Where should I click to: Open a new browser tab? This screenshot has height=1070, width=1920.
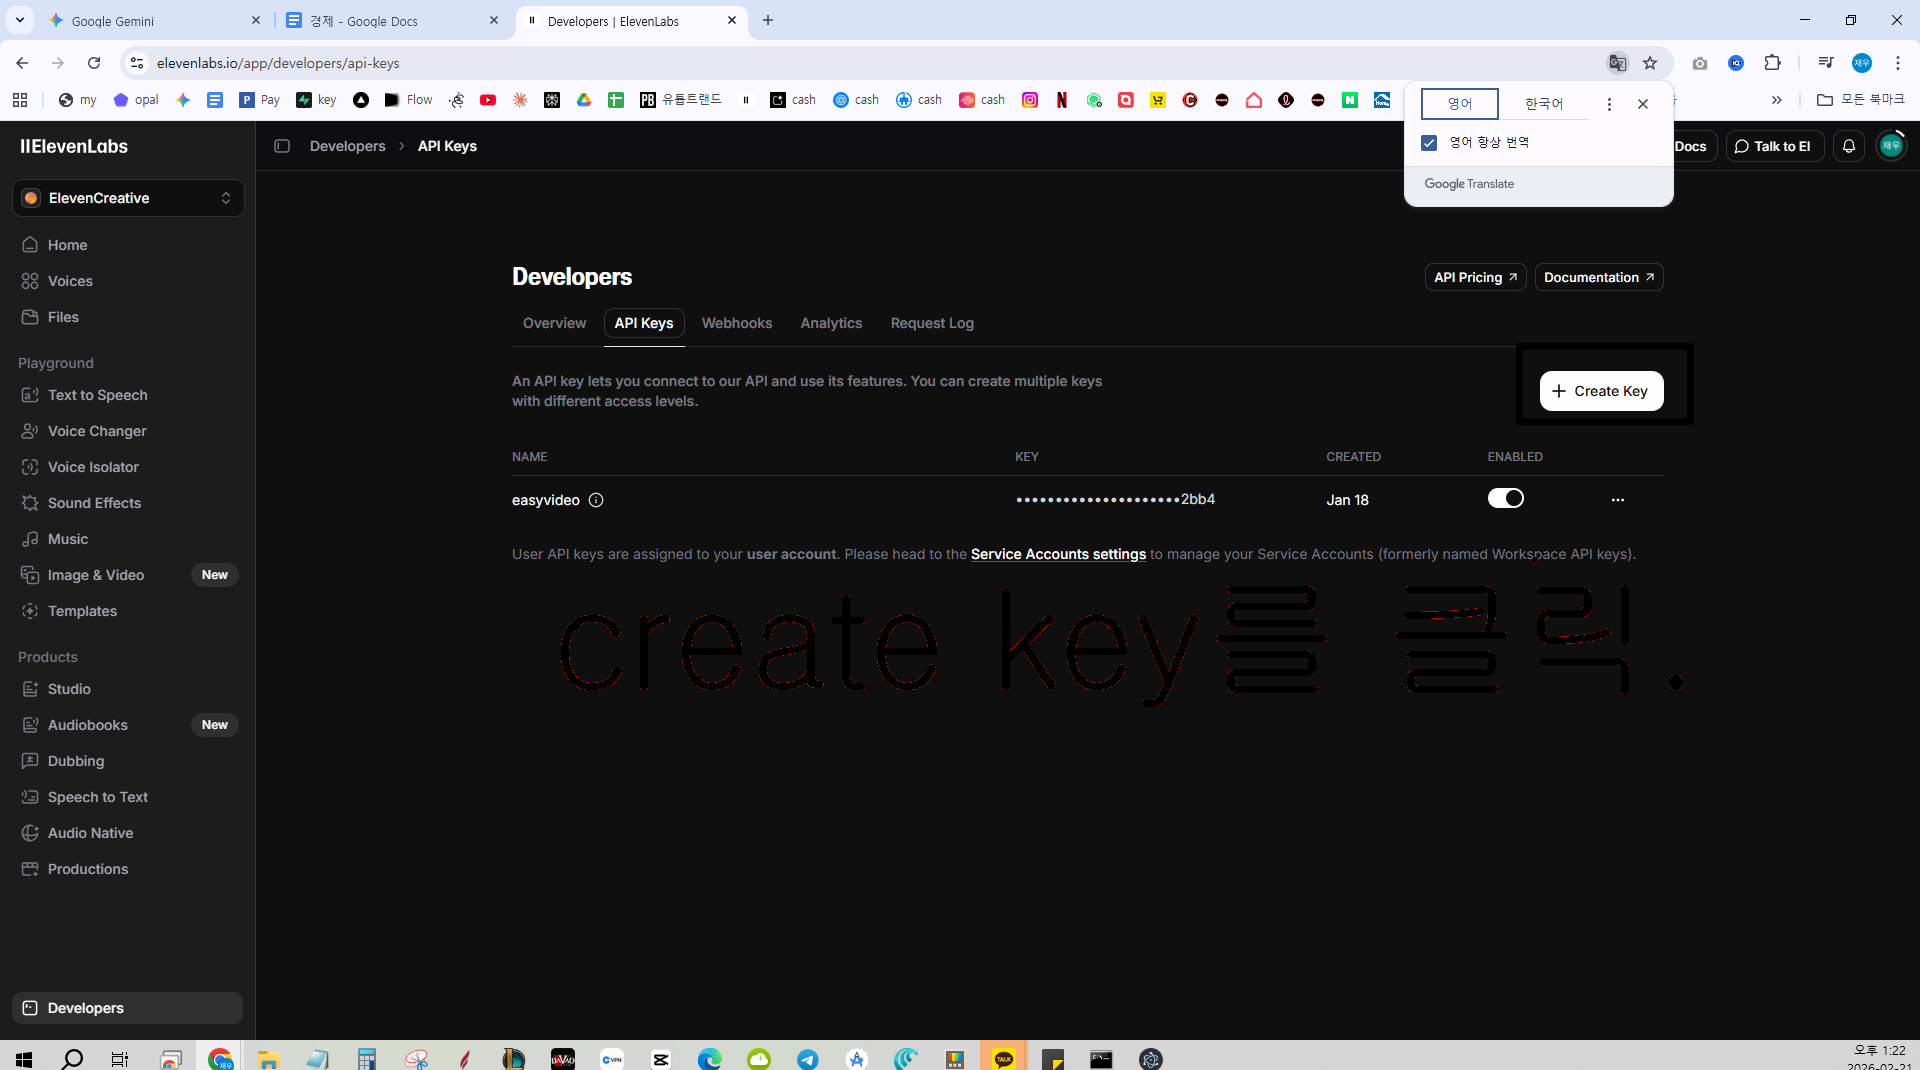pyautogui.click(x=768, y=20)
